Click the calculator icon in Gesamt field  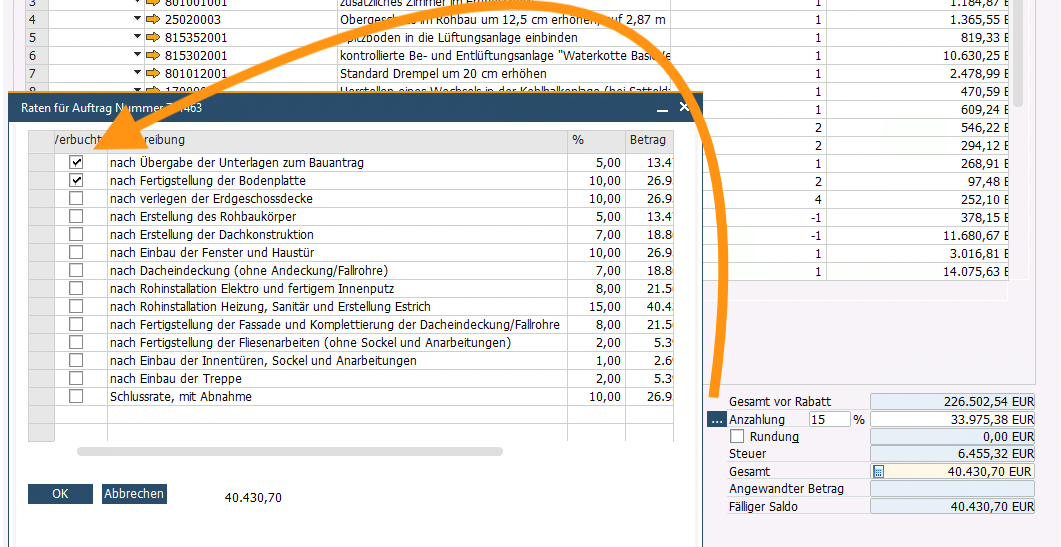pyautogui.click(x=878, y=472)
